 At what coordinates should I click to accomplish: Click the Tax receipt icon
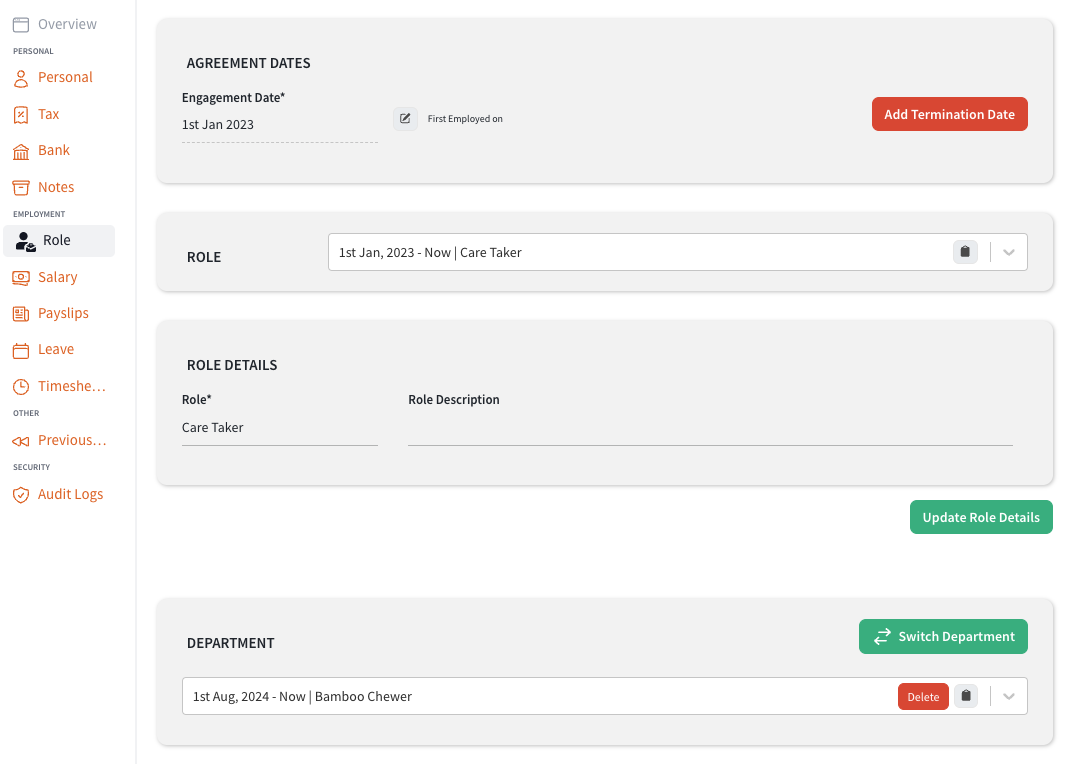21,115
